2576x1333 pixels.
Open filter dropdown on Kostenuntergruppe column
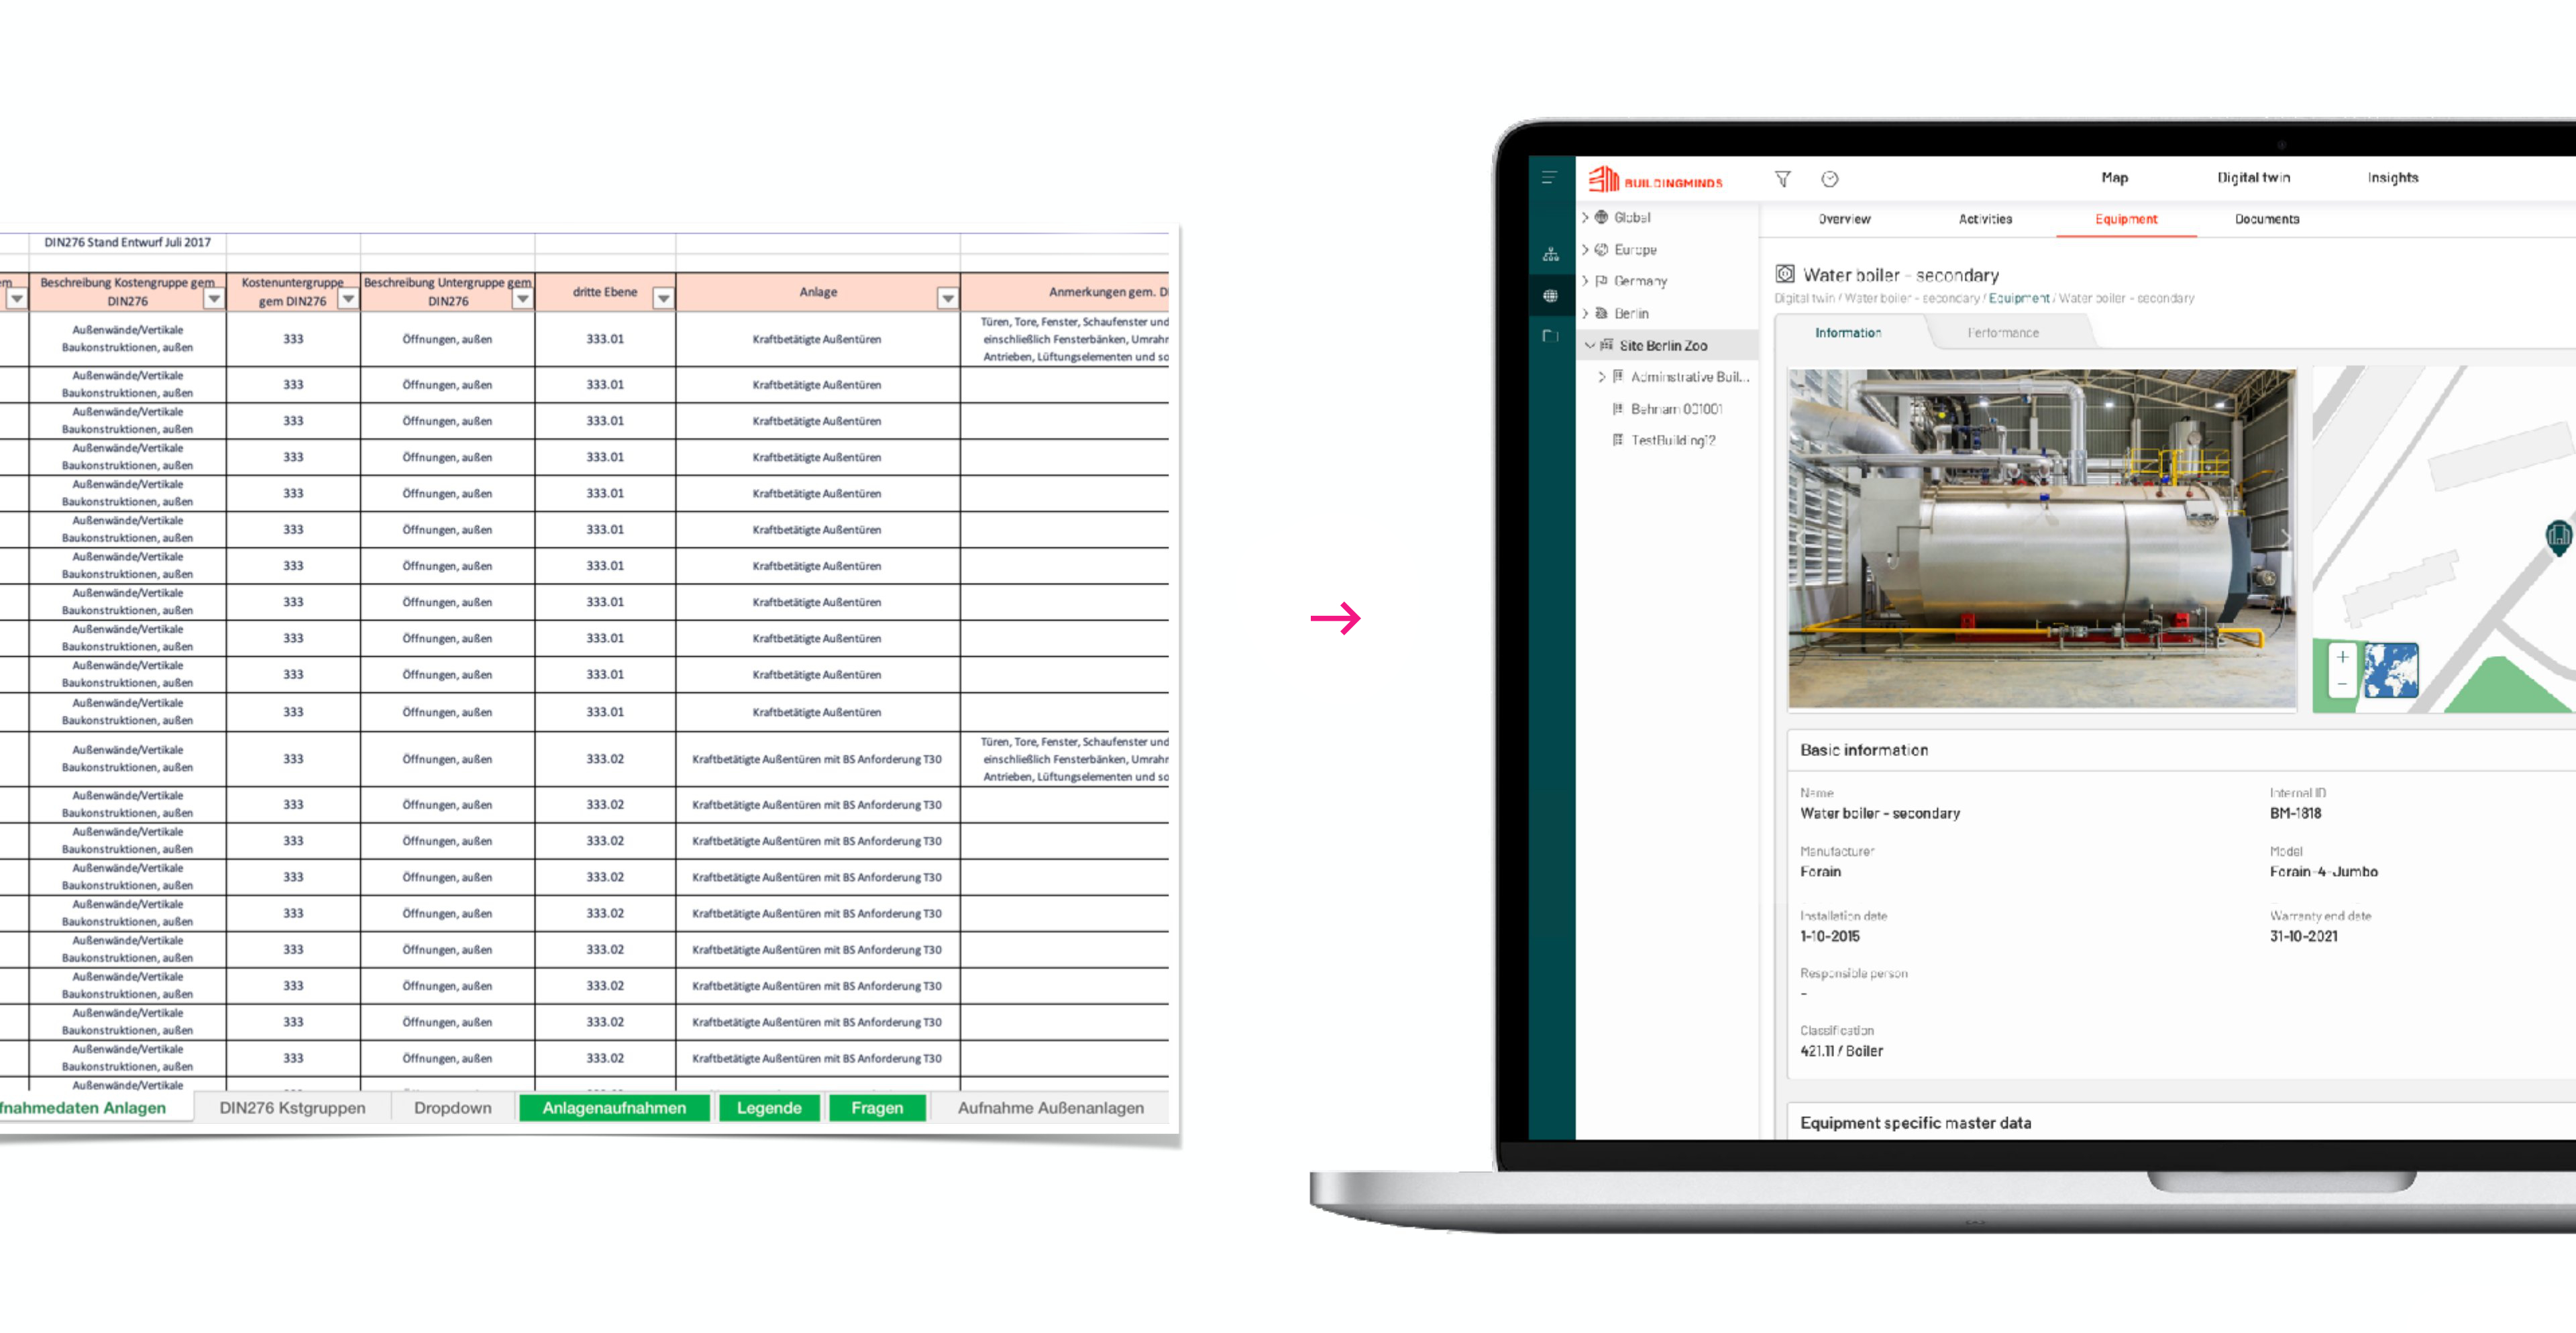[348, 299]
